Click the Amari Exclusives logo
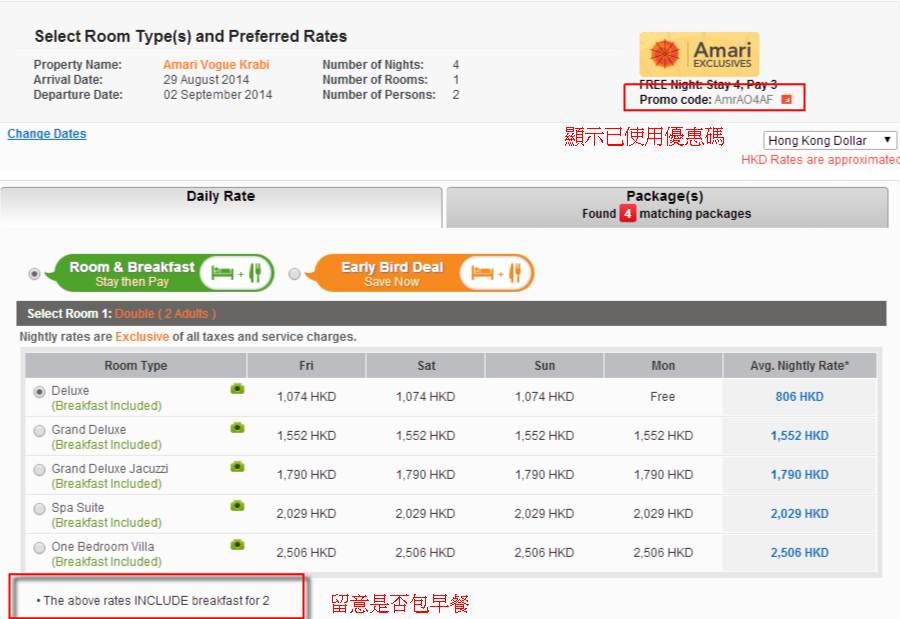Image resolution: width=900 pixels, height=619 pixels. [699, 54]
